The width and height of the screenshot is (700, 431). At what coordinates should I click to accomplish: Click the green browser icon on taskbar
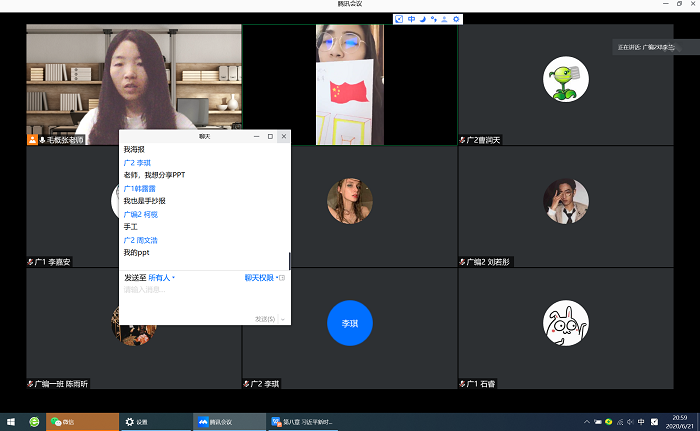[34, 422]
